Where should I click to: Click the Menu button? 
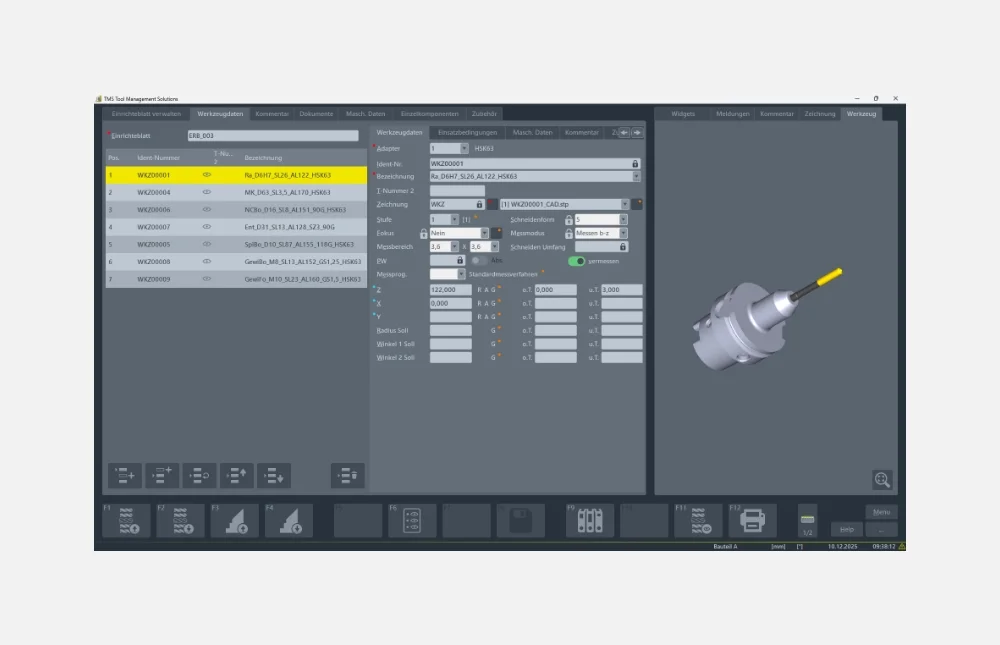pyautogui.click(x=881, y=512)
